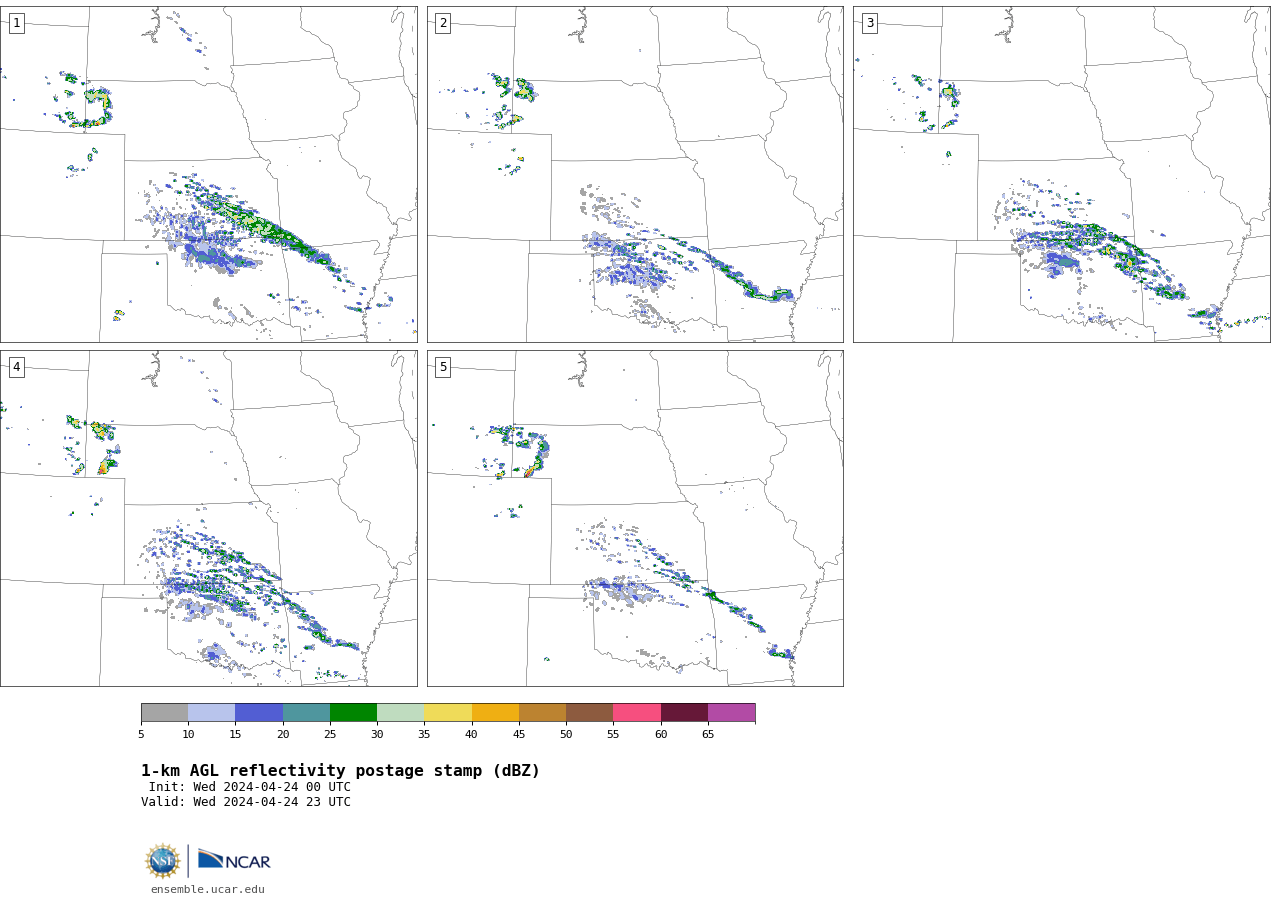Click the panel number label 5
1280x901 pixels.
click(443, 367)
